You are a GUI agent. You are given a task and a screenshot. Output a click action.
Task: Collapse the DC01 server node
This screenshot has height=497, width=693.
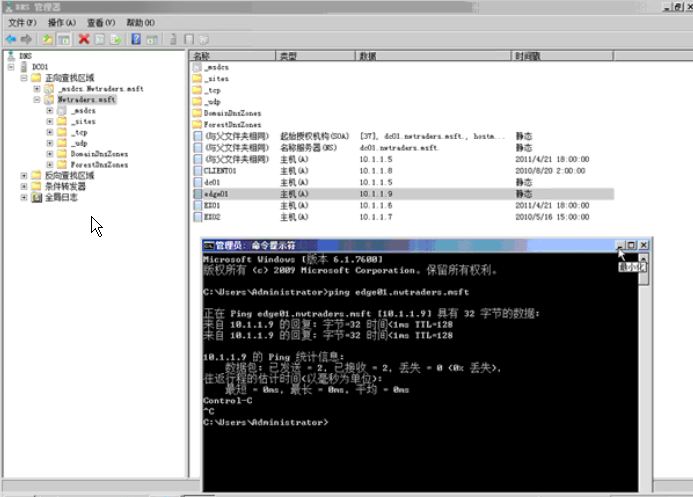point(11,67)
